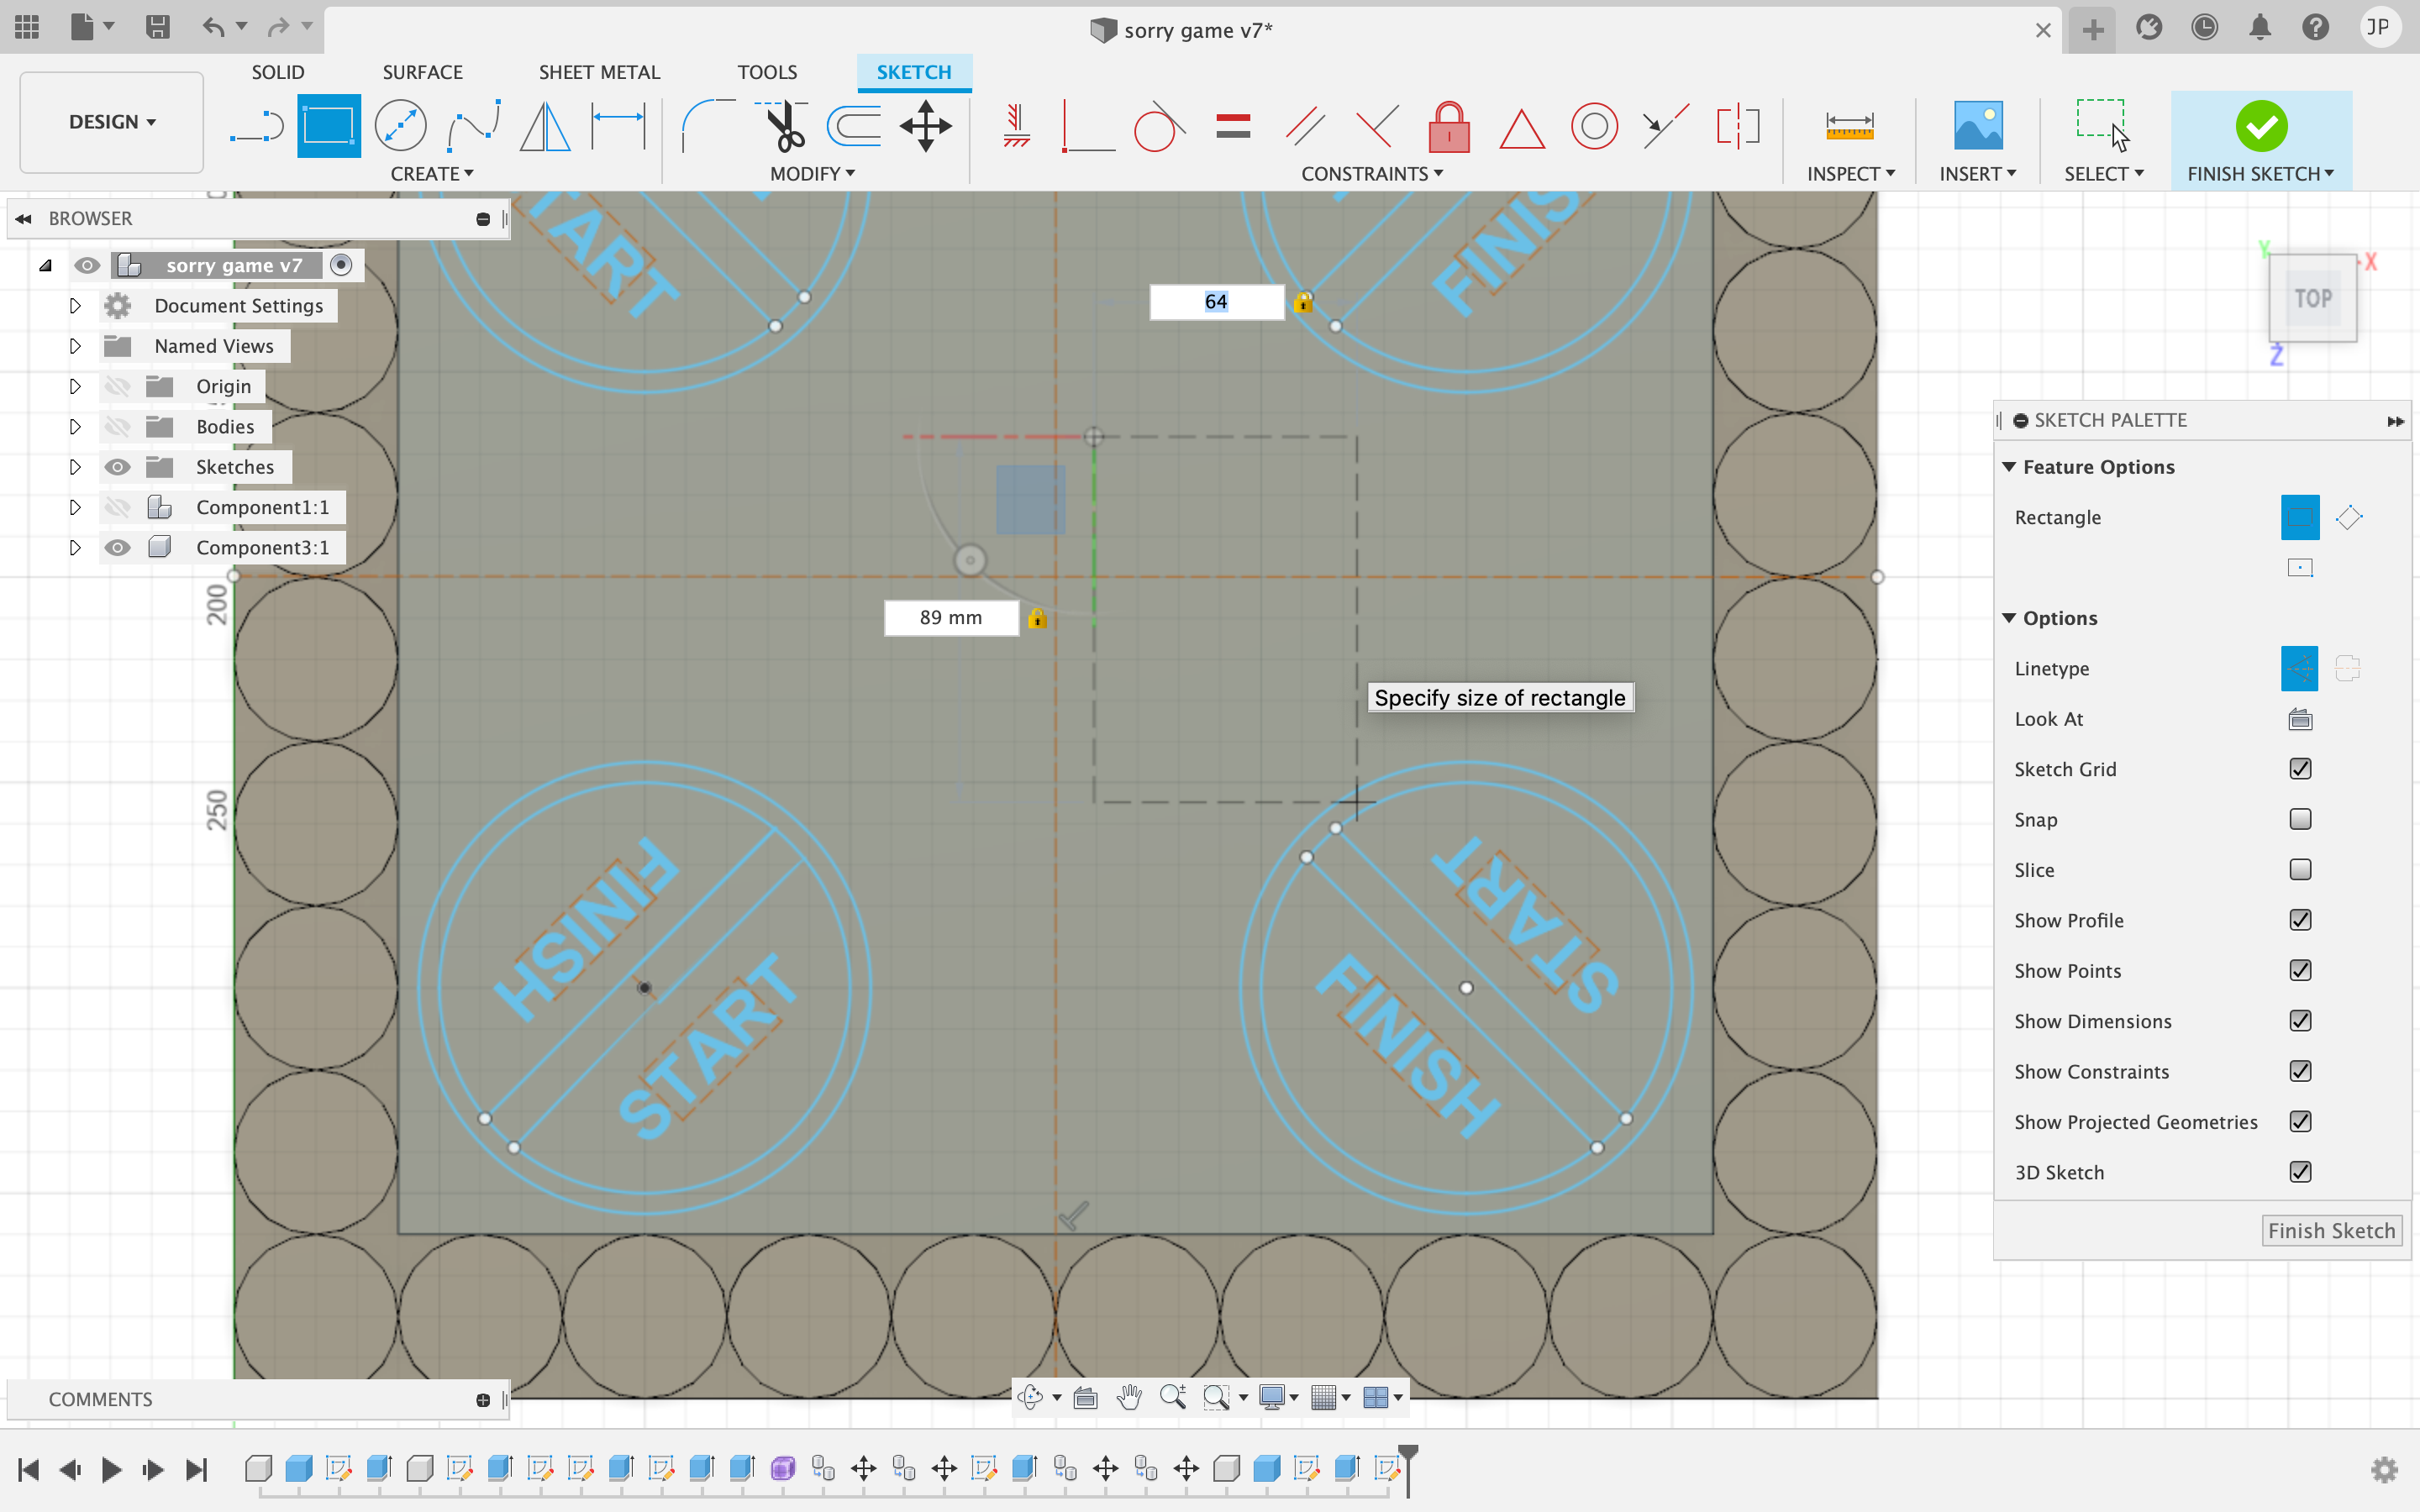2420x1512 pixels.
Task: Apply the Collinear constraint
Action: 1666,127
